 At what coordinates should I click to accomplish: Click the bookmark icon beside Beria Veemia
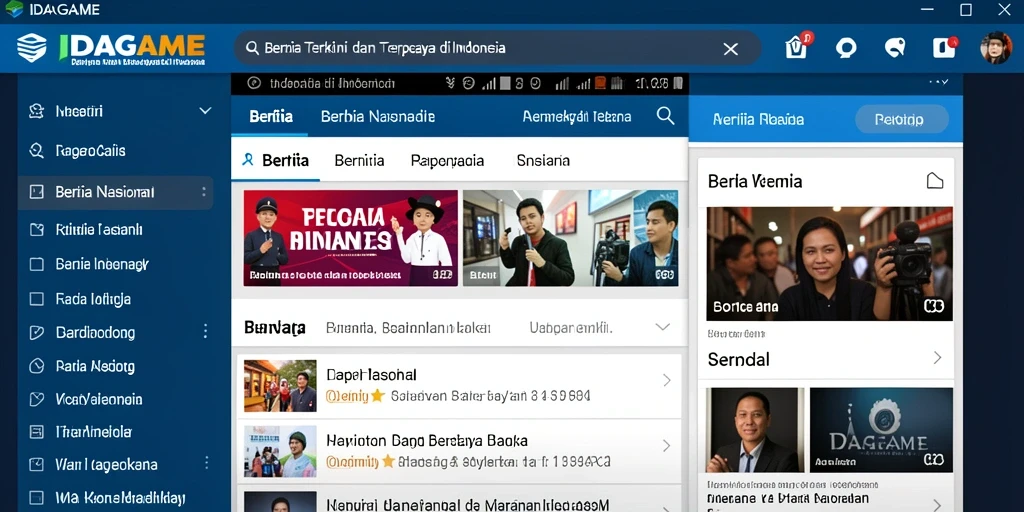pyautogui.click(x=935, y=181)
